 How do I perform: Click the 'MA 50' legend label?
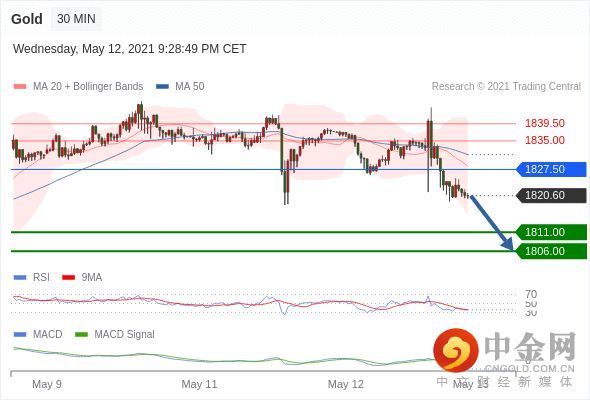pyautogui.click(x=190, y=86)
